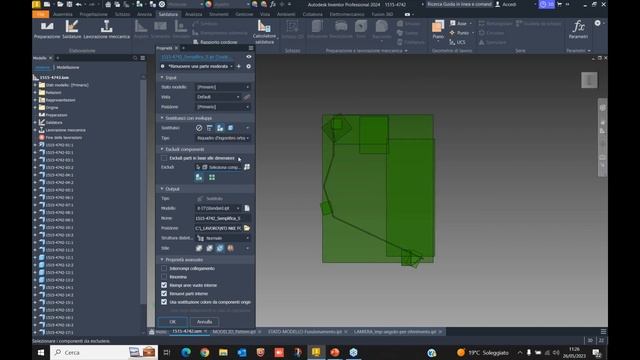Open the Gestione ribbon tab
640x360 pixels.
[x=244, y=14]
